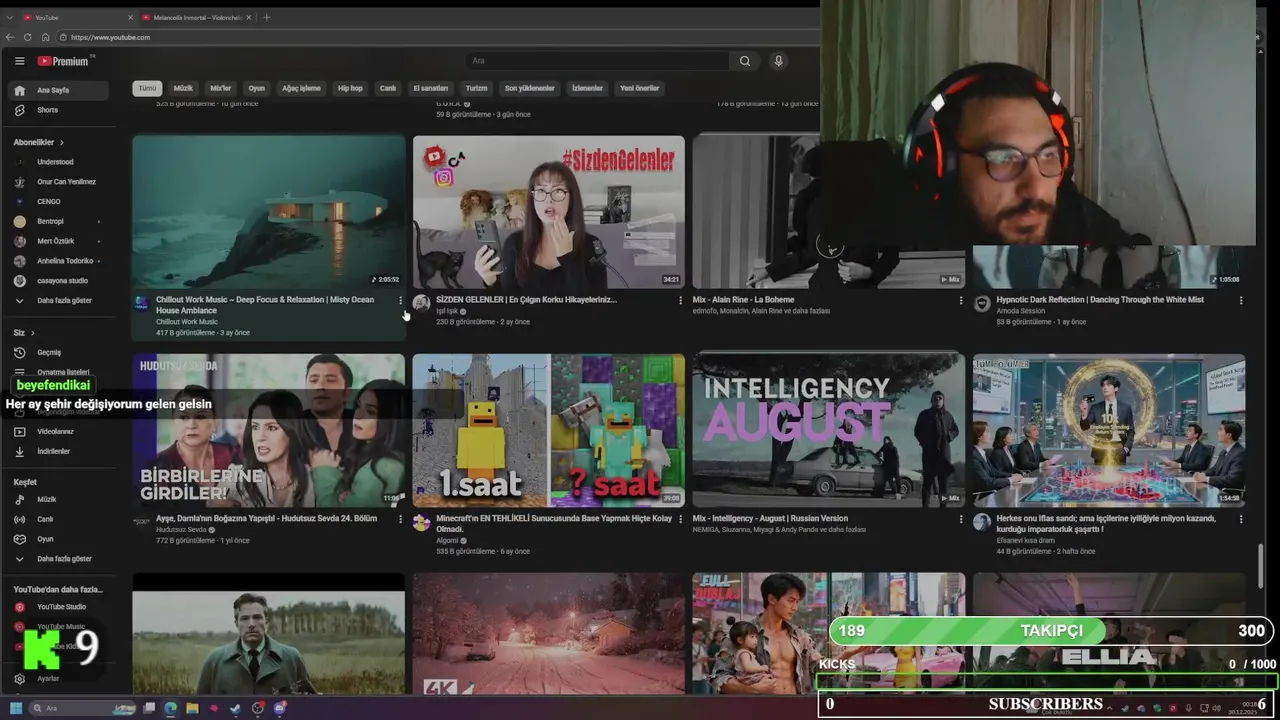1280x720 pixels.
Task: Click the YouTube Premium logo
Action: (x=64, y=61)
